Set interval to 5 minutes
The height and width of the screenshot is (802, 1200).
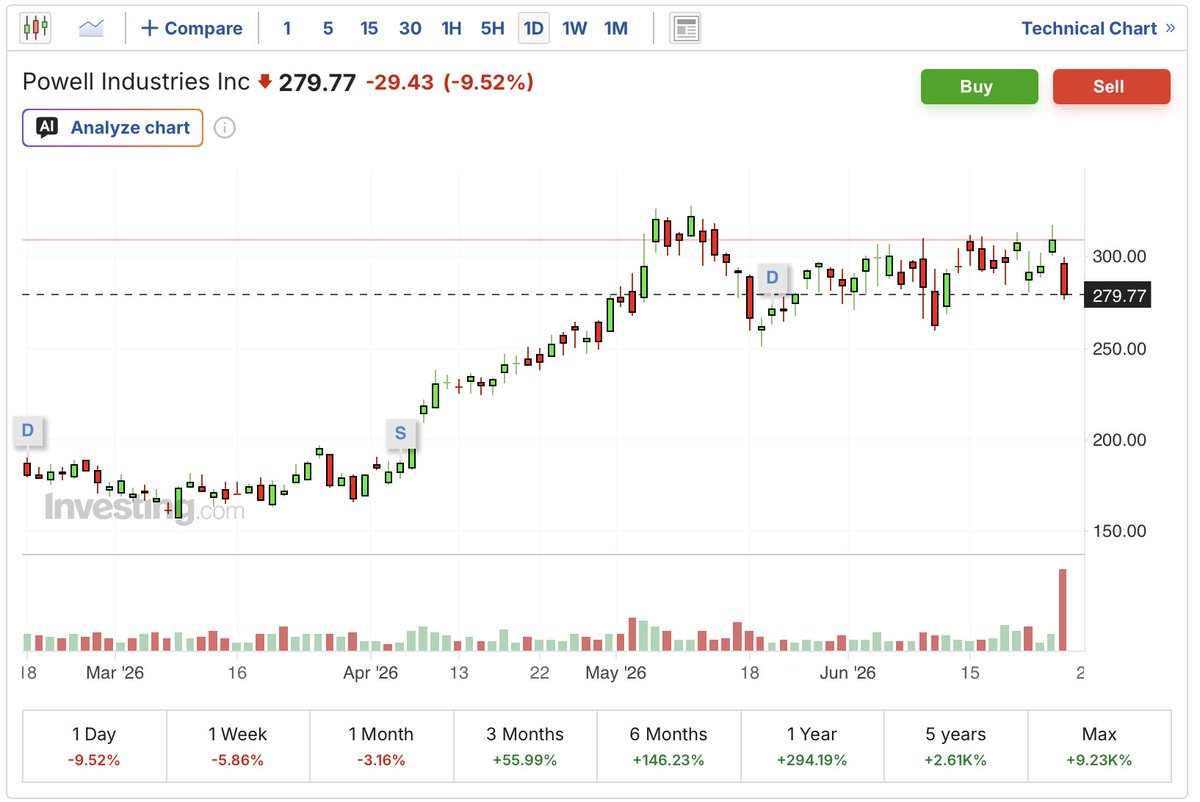328,28
